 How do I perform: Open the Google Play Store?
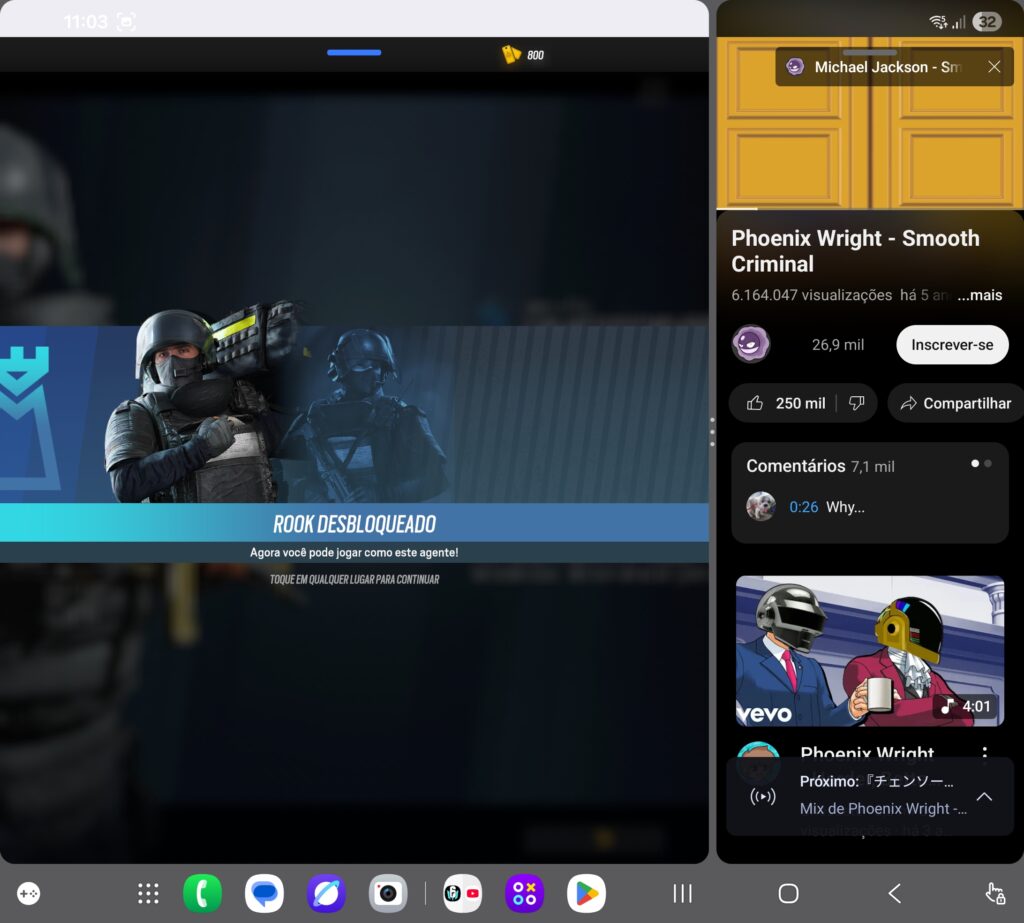pyautogui.click(x=586, y=893)
